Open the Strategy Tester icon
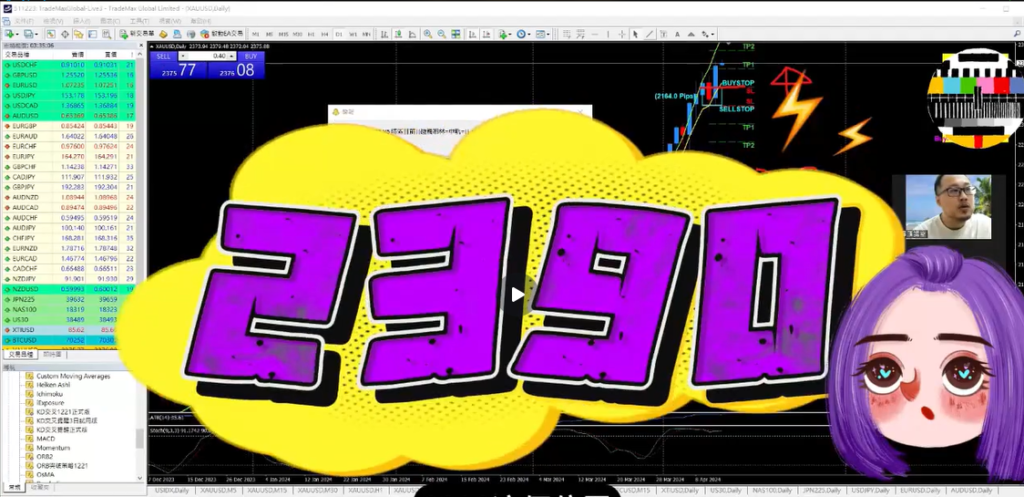1024x497 pixels. 106,34
